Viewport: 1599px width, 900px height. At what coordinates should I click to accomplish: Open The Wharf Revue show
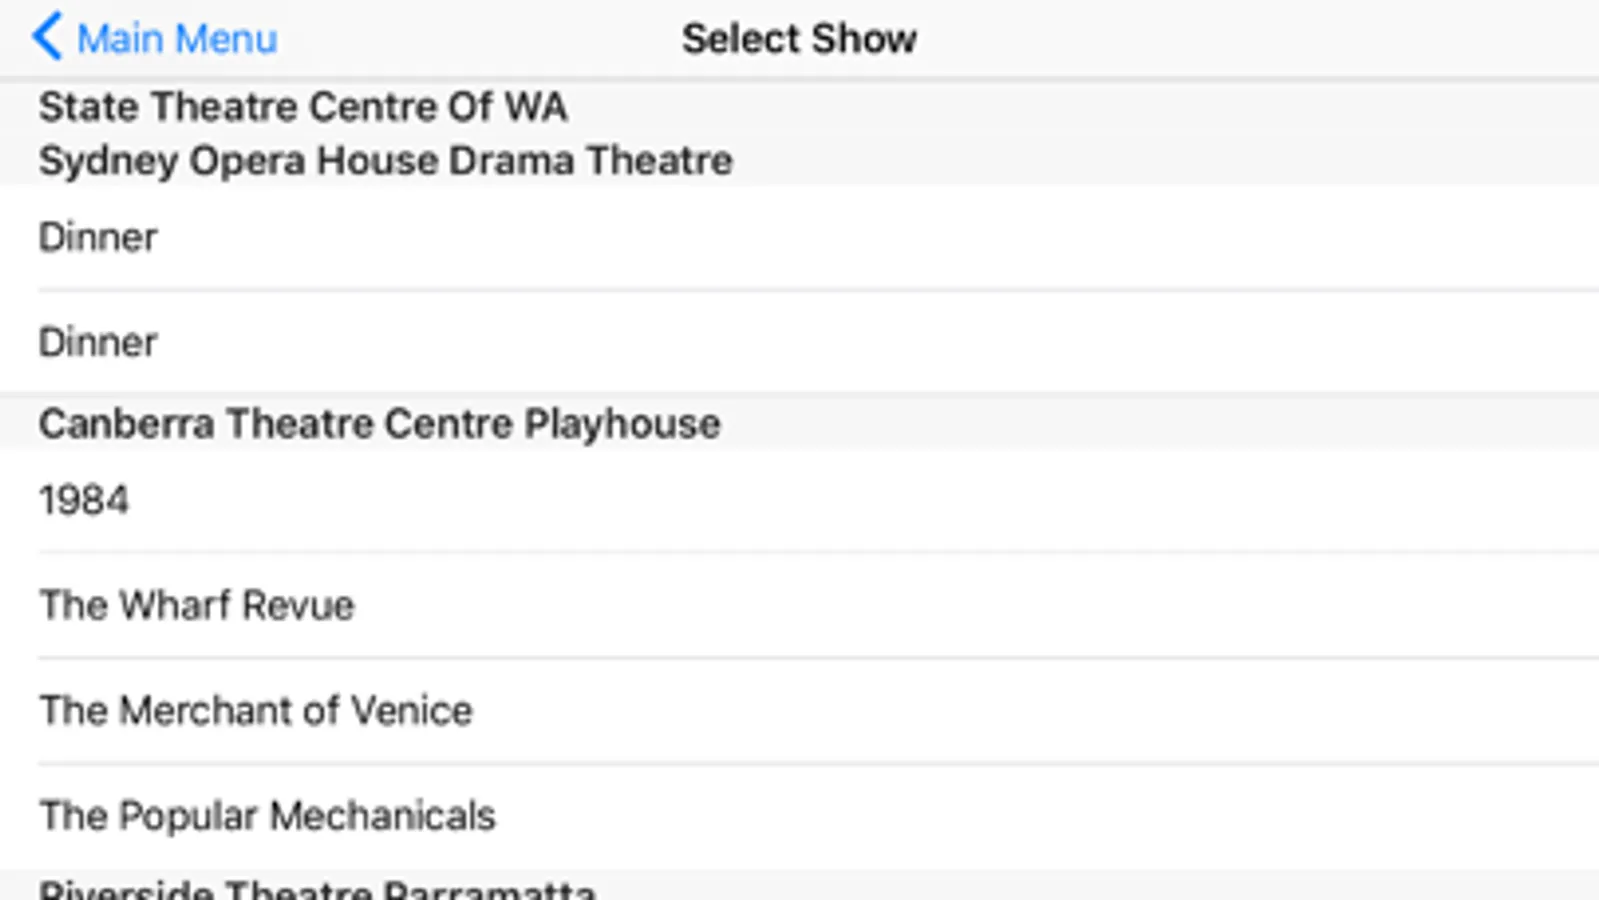(x=197, y=605)
